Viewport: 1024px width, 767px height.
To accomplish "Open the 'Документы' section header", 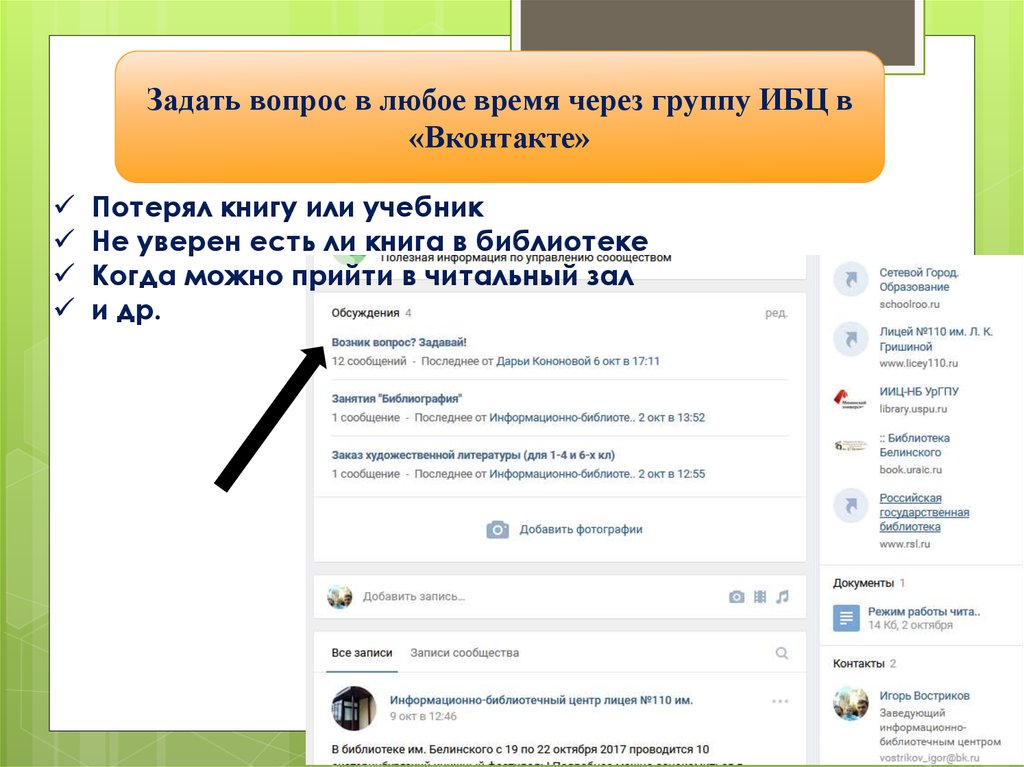I will 863,583.
